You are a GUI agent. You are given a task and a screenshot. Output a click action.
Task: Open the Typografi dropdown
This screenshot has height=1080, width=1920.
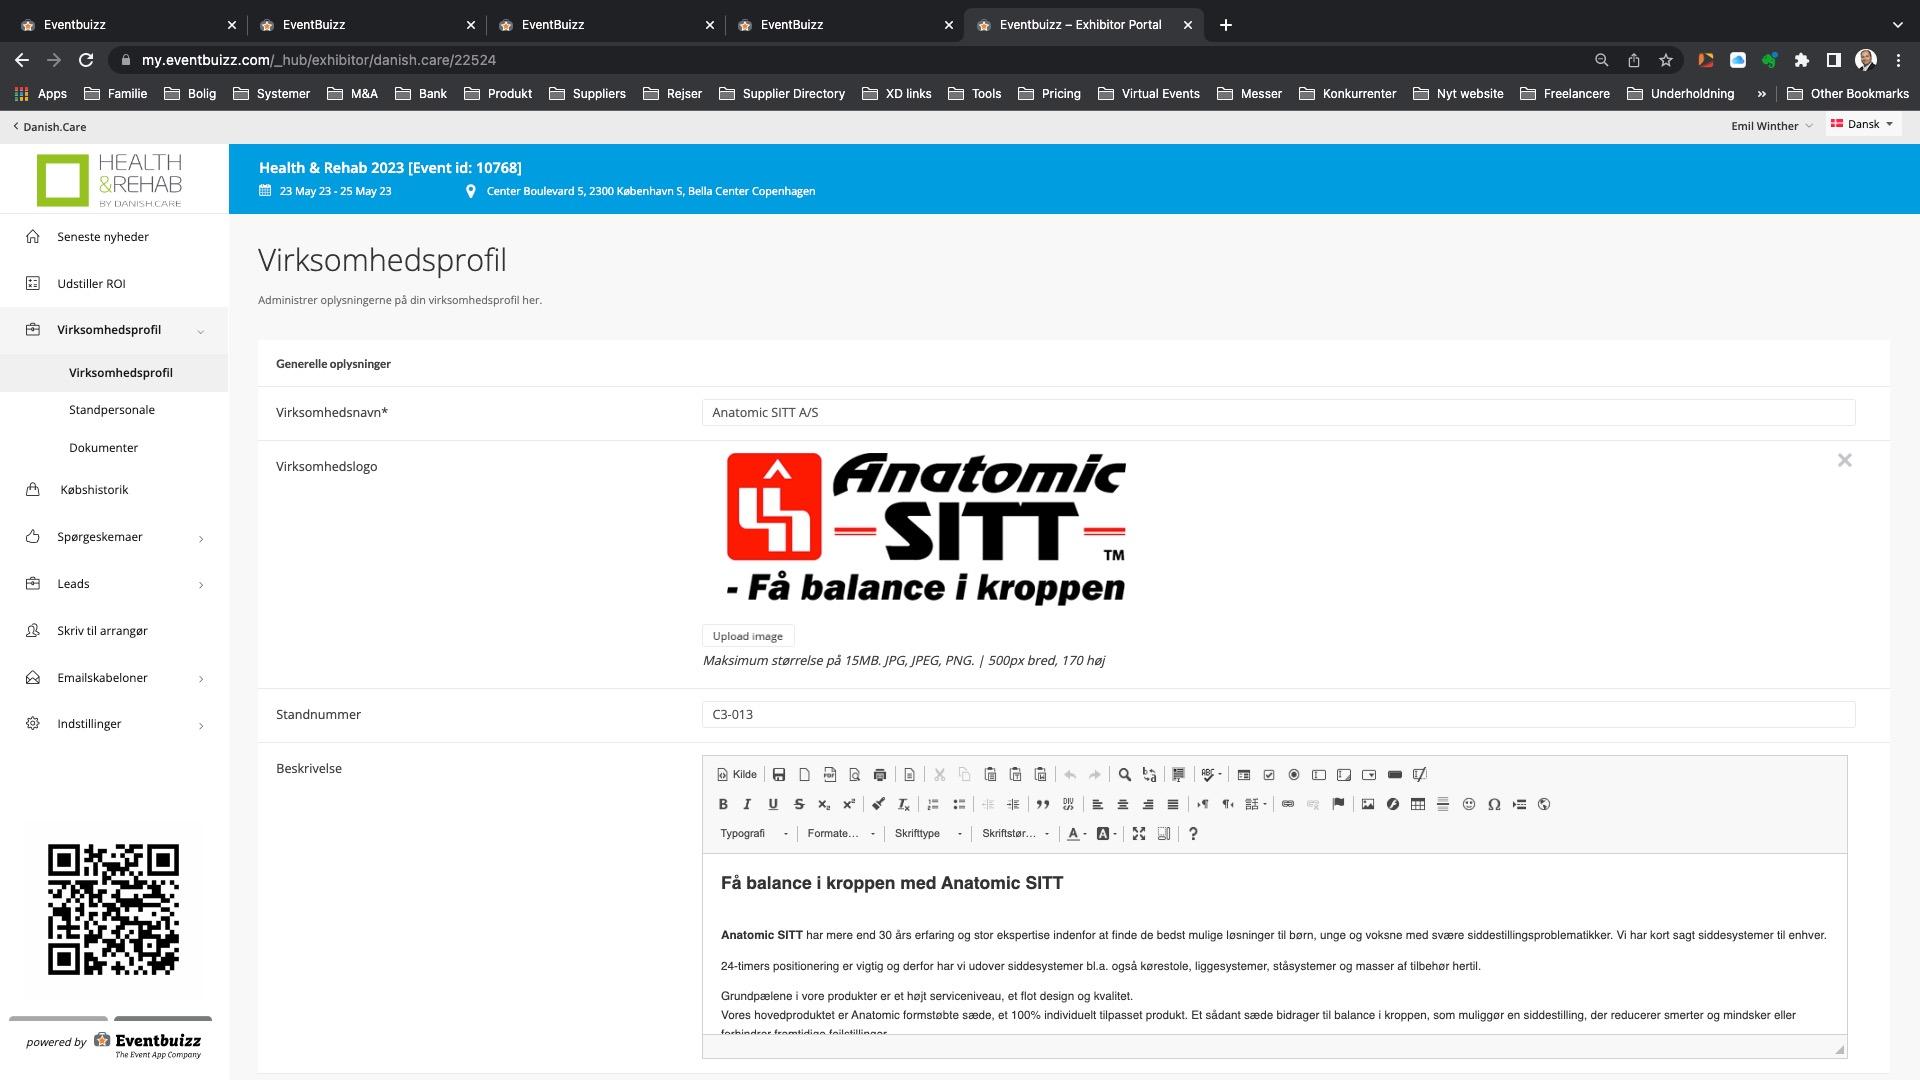coord(754,834)
